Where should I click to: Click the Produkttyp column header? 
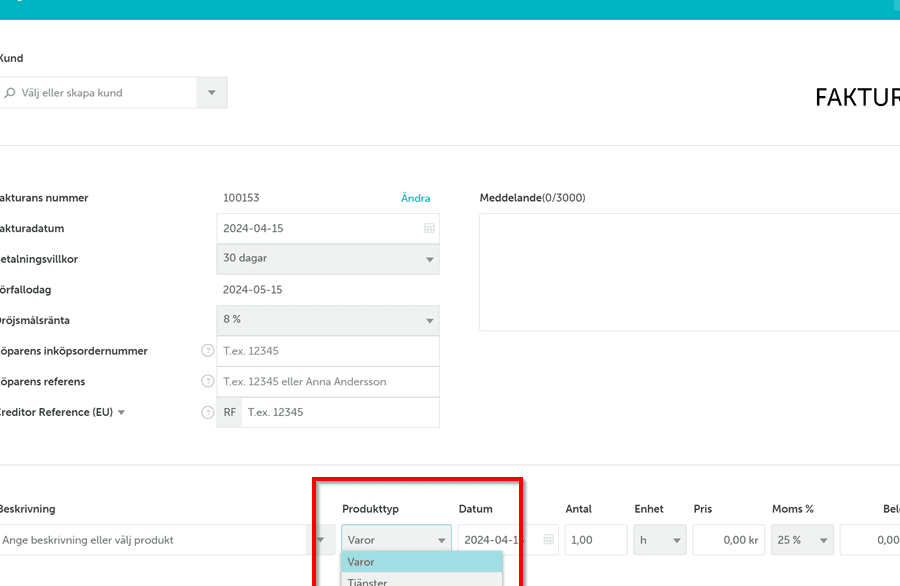pyautogui.click(x=370, y=509)
